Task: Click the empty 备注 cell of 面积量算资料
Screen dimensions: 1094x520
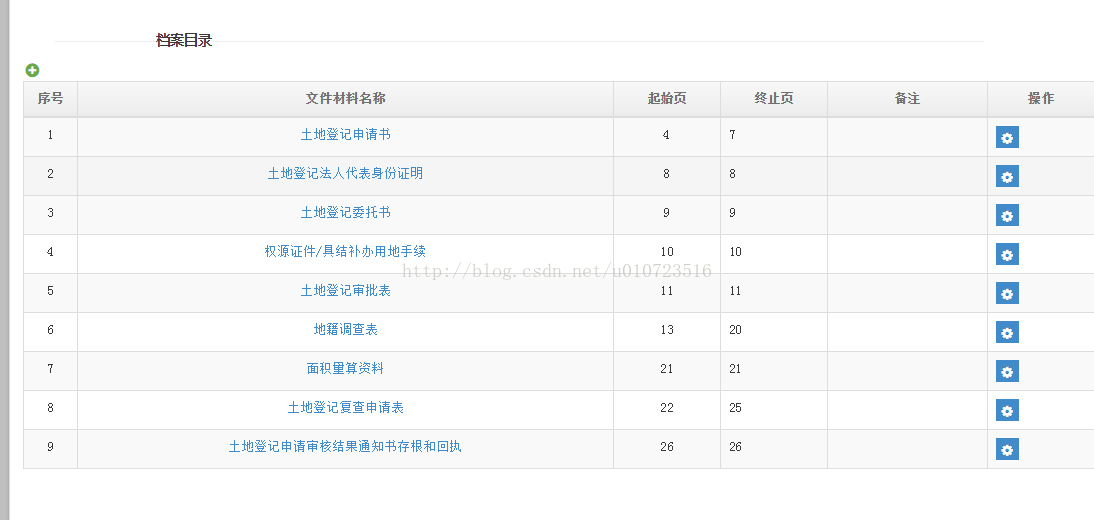Action: coord(907,371)
